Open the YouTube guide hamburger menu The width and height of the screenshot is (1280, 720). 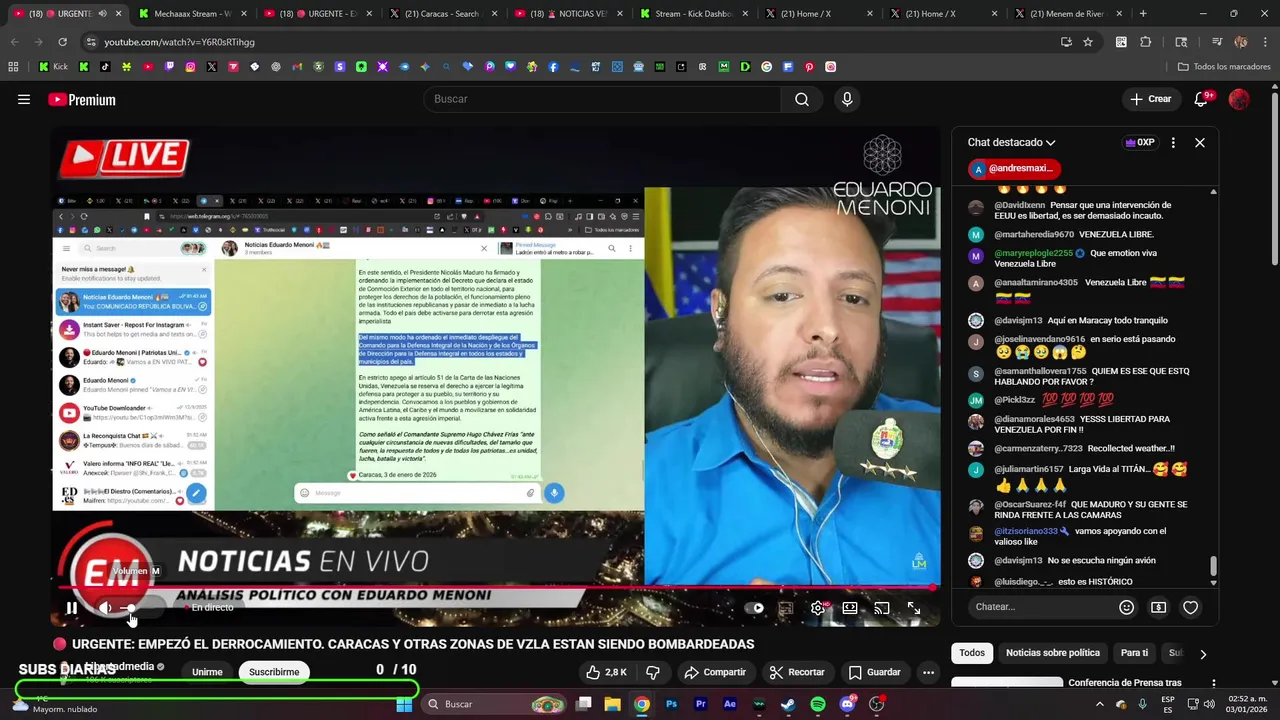pos(24,99)
